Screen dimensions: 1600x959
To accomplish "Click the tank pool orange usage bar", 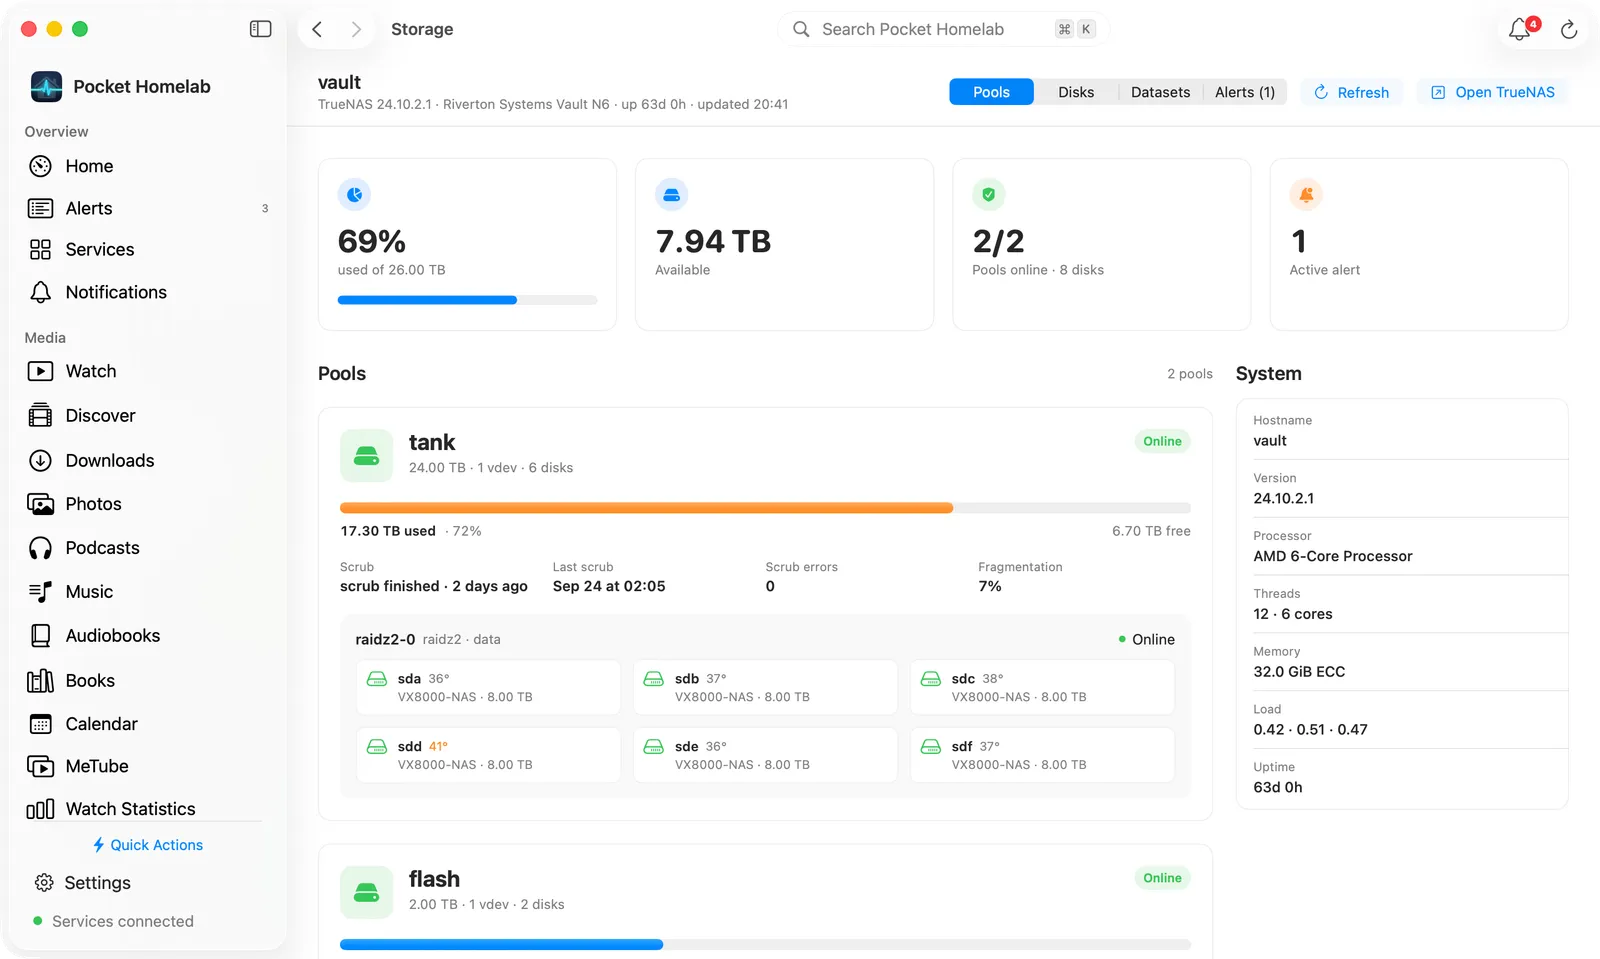I will (x=765, y=508).
